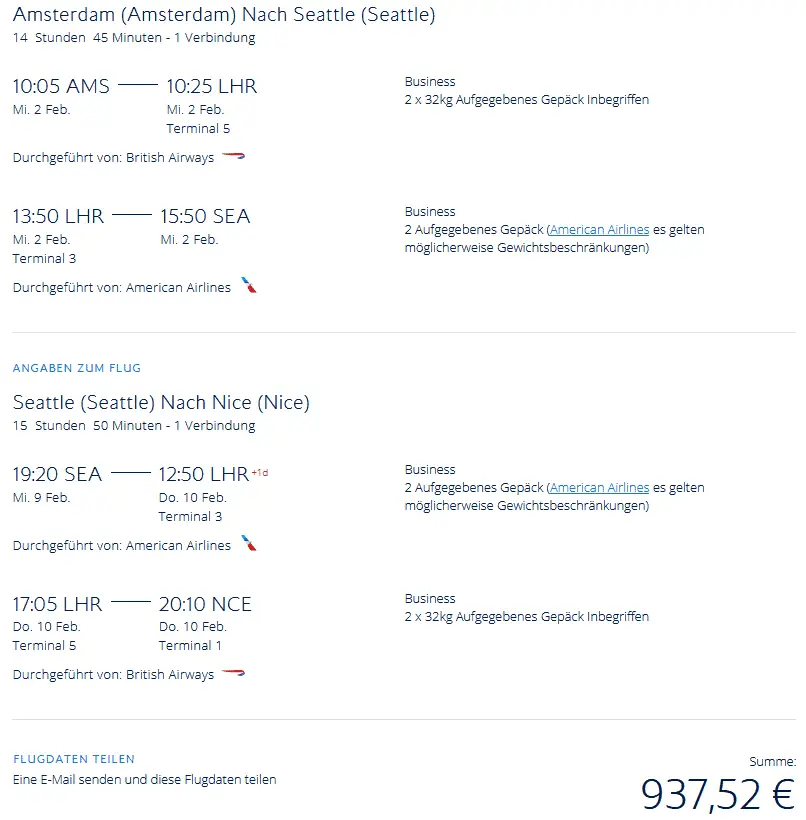Image resolution: width=806 pixels, height=820 pixels.
Task: Click the 'Summe:' label
Action: click(772, 761)
